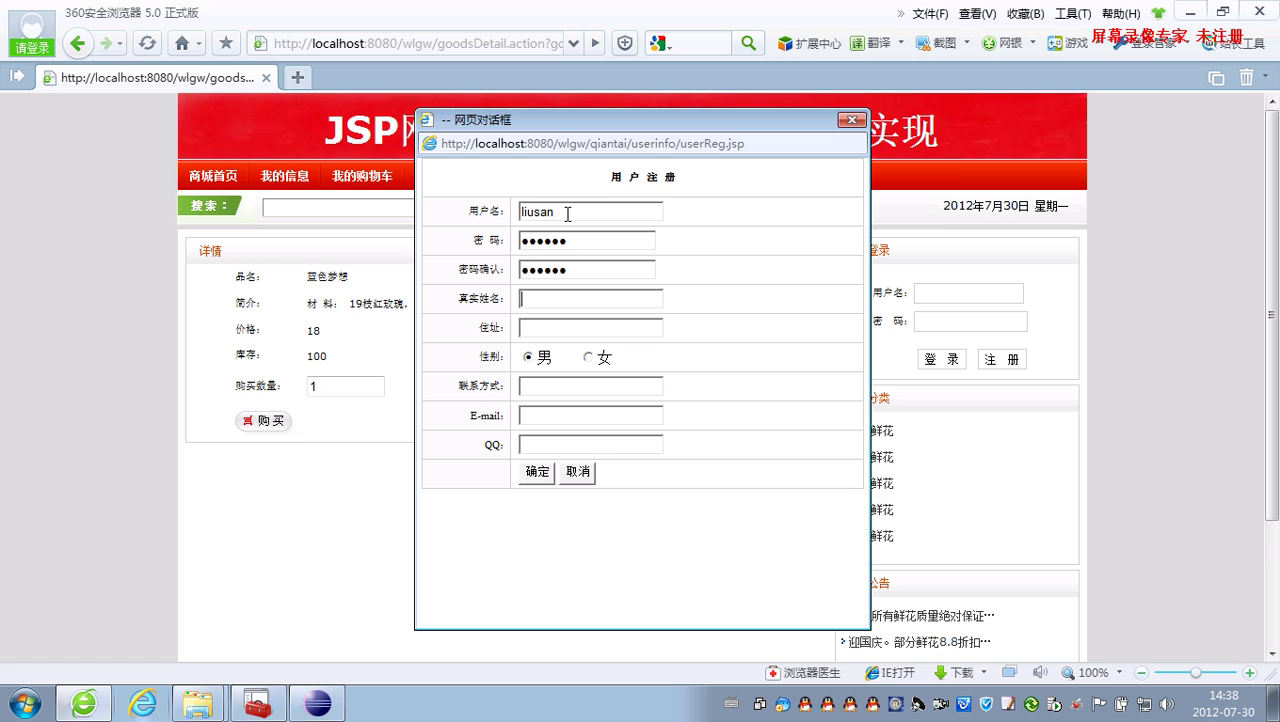Toggle the sidebar panel arrow icon
This screenshot has height=722, width=1280.
17,76
